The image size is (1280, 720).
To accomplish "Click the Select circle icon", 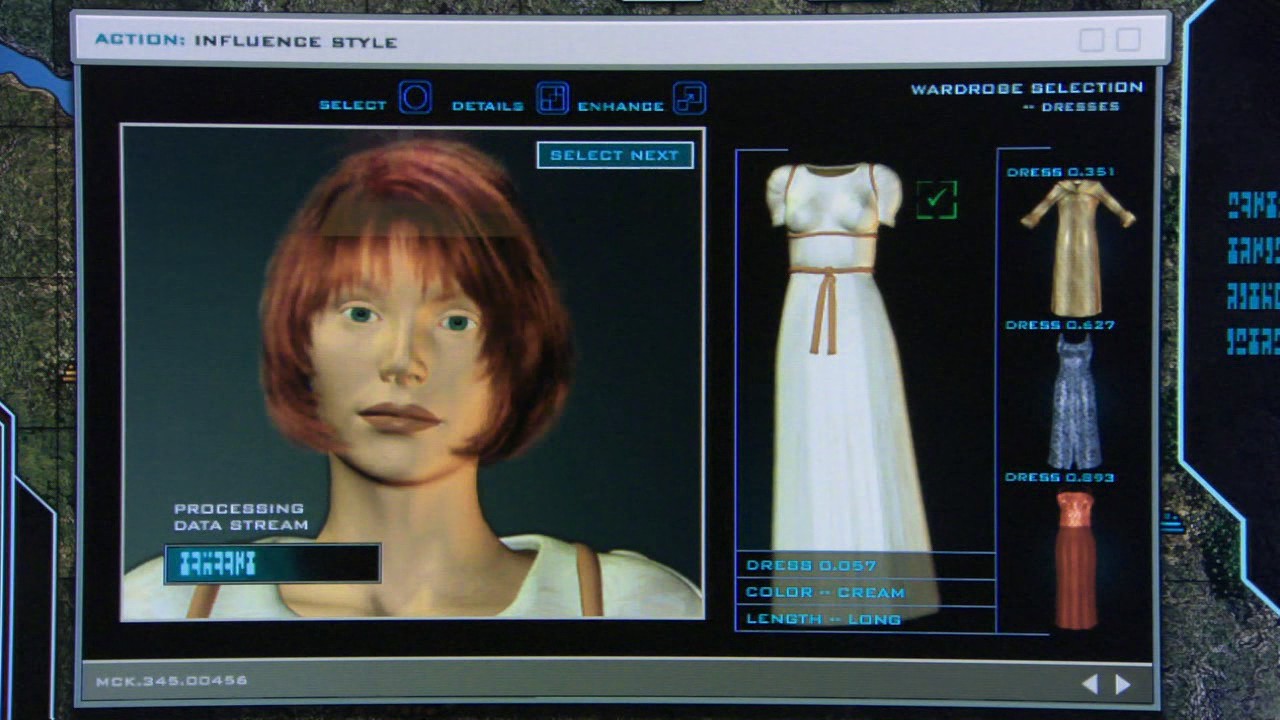I will (415, 98).
